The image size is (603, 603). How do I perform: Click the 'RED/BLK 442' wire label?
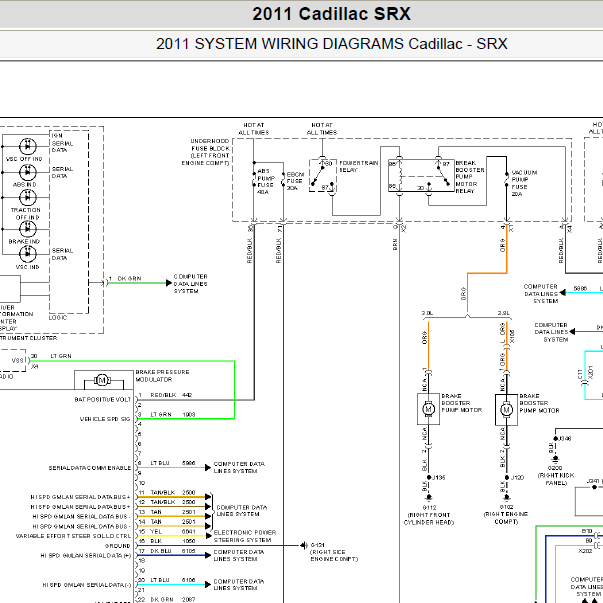[x=171, y=395]
